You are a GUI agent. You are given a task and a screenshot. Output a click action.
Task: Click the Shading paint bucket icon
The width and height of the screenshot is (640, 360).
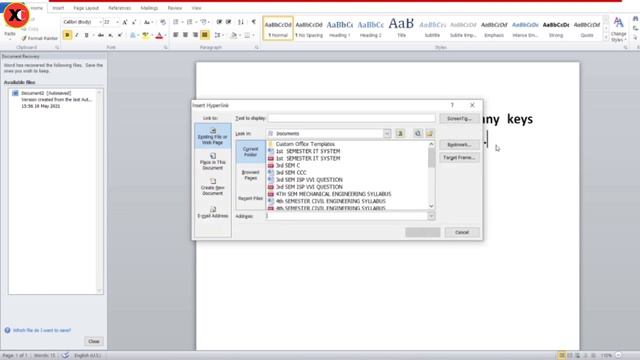tap(233, 36)
